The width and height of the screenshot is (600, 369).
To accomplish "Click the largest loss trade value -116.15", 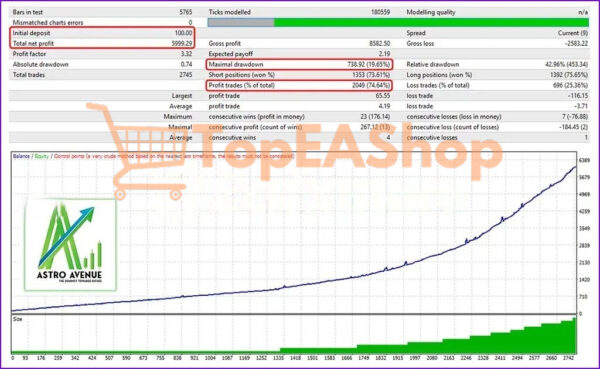I will point(578,96).
